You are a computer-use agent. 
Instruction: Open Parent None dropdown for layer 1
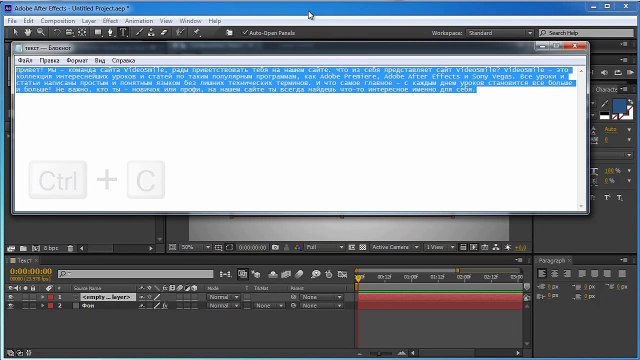point(321,297)
